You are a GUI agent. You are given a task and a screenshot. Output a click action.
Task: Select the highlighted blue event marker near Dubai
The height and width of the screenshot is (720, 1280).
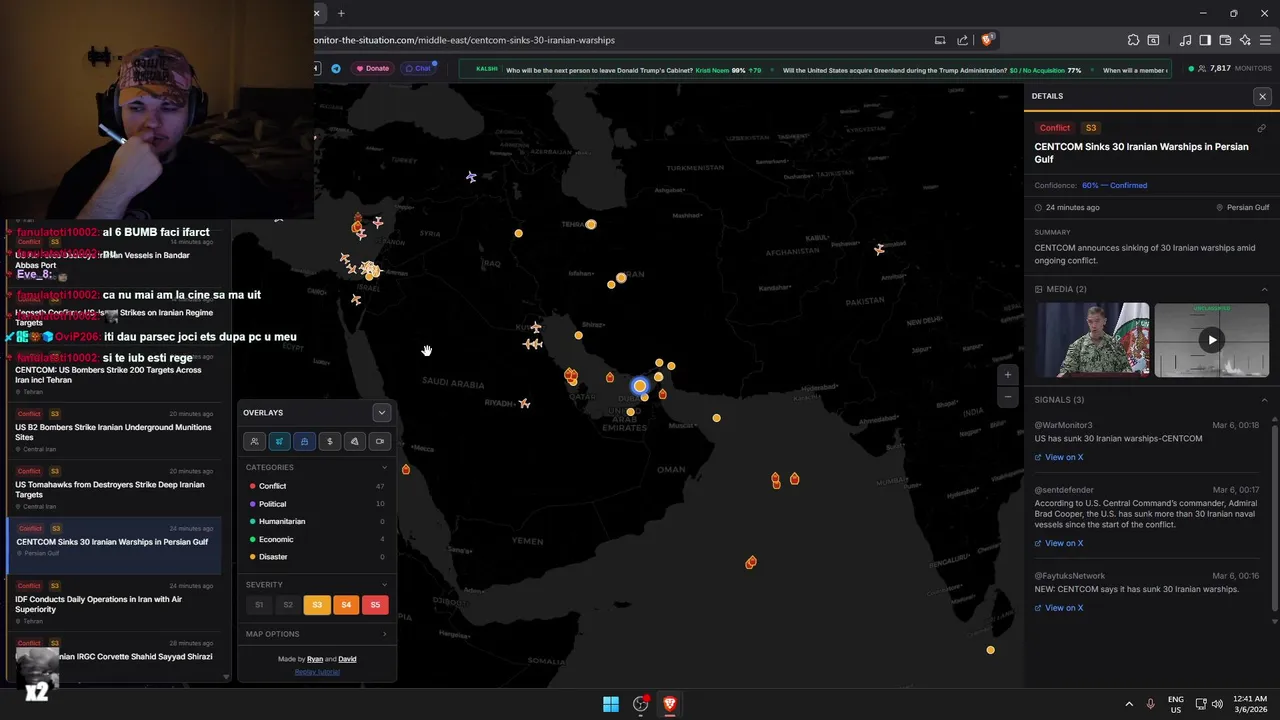[x=640, y=386]
